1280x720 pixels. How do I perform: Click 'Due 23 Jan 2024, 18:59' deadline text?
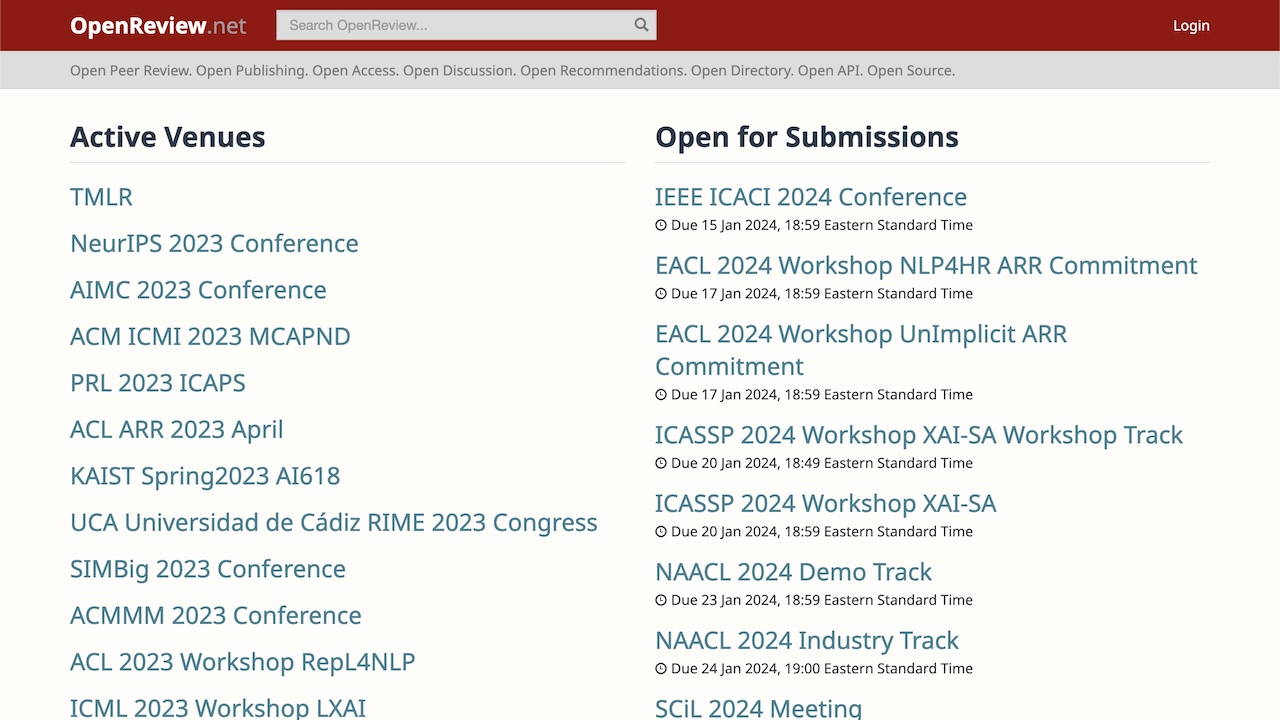coord(822,600)
